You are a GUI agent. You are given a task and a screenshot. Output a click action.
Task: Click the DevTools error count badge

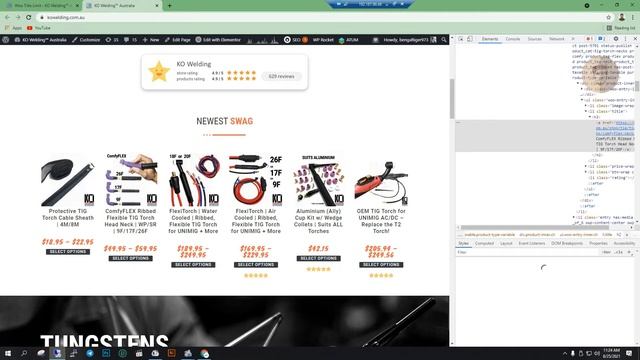[589, 39]
